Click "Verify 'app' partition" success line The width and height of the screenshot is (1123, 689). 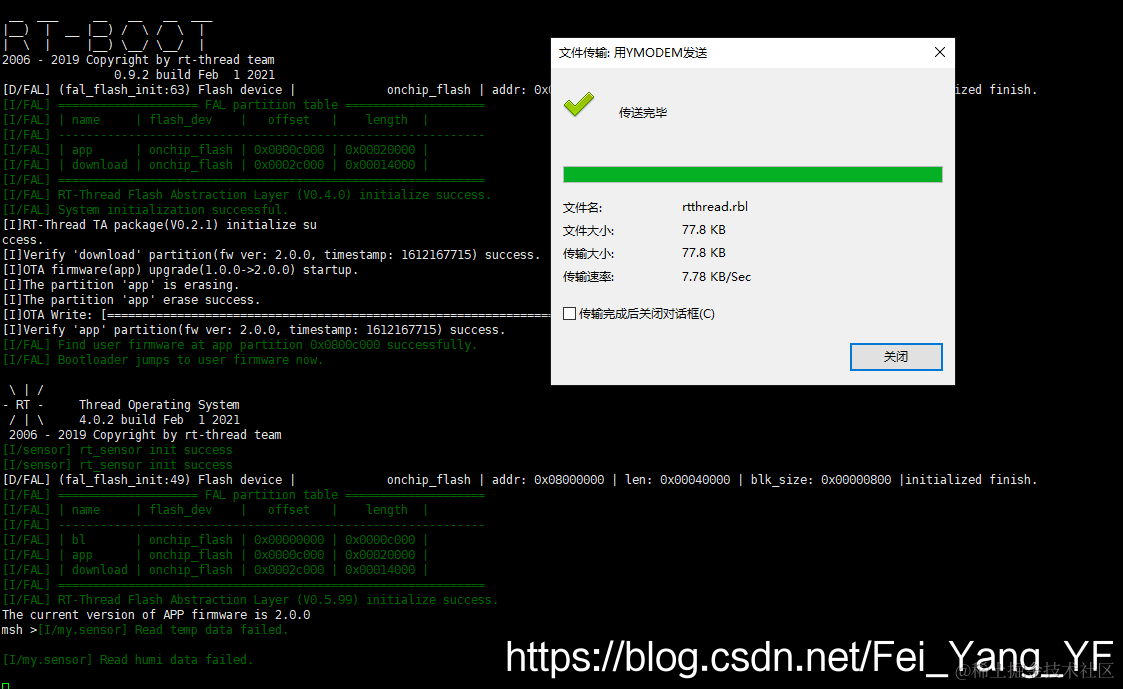pos(254,329)
